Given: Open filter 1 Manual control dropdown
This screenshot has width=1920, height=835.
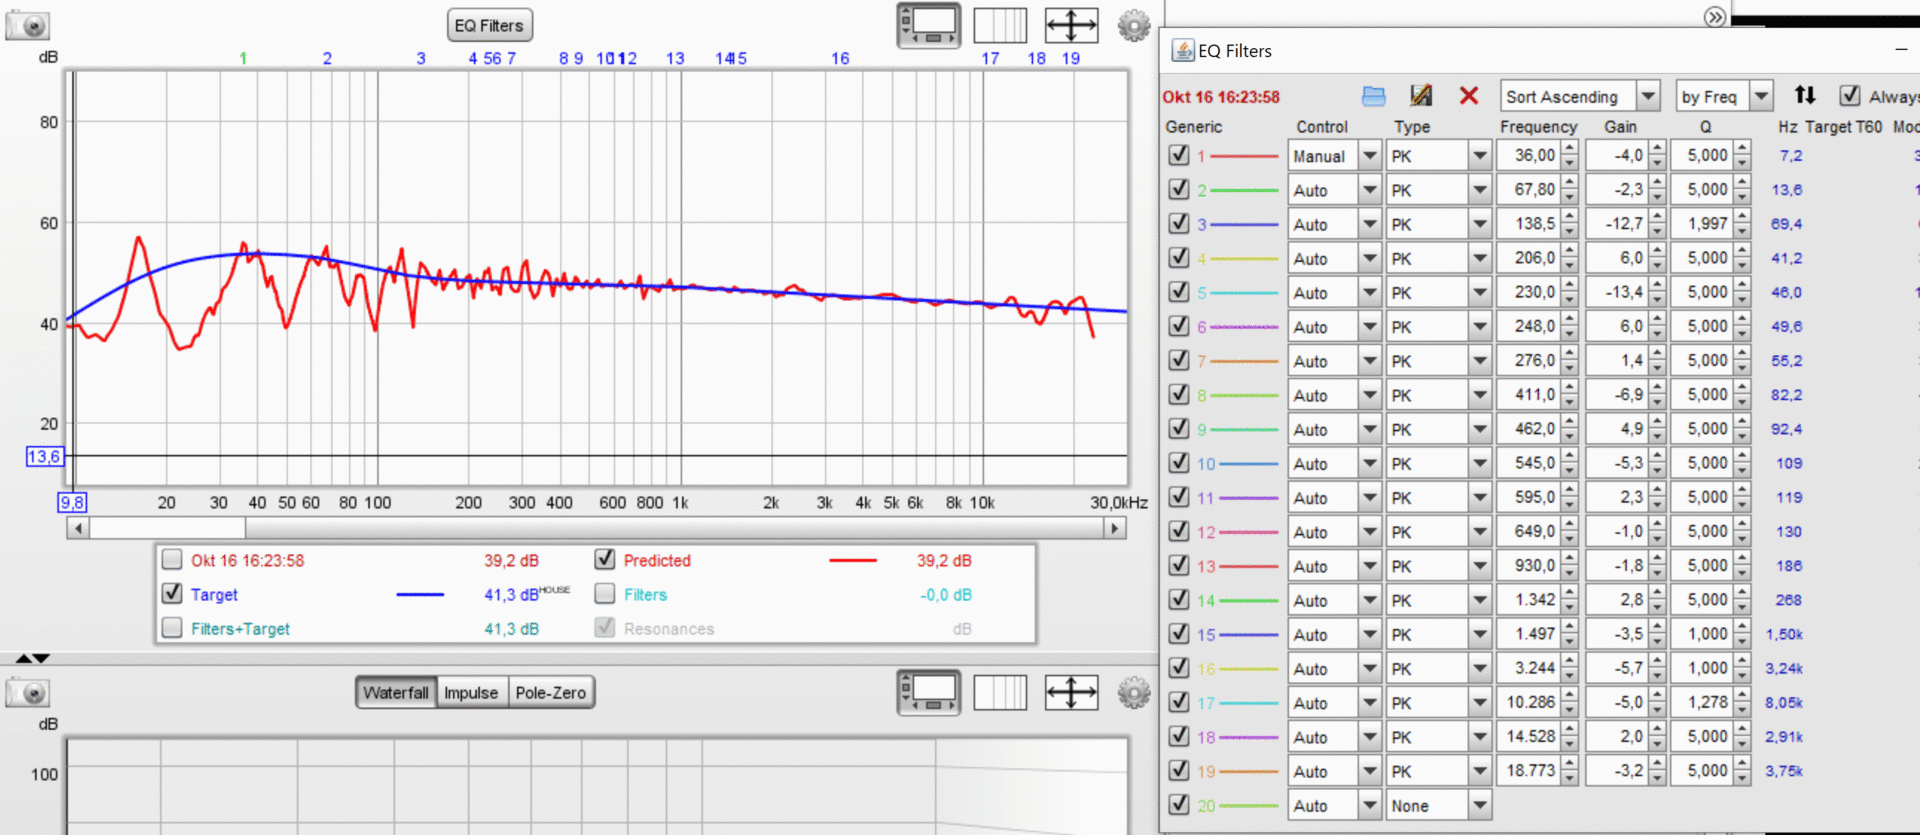Looking at the screenshot, I should (x=1370, y=156).
